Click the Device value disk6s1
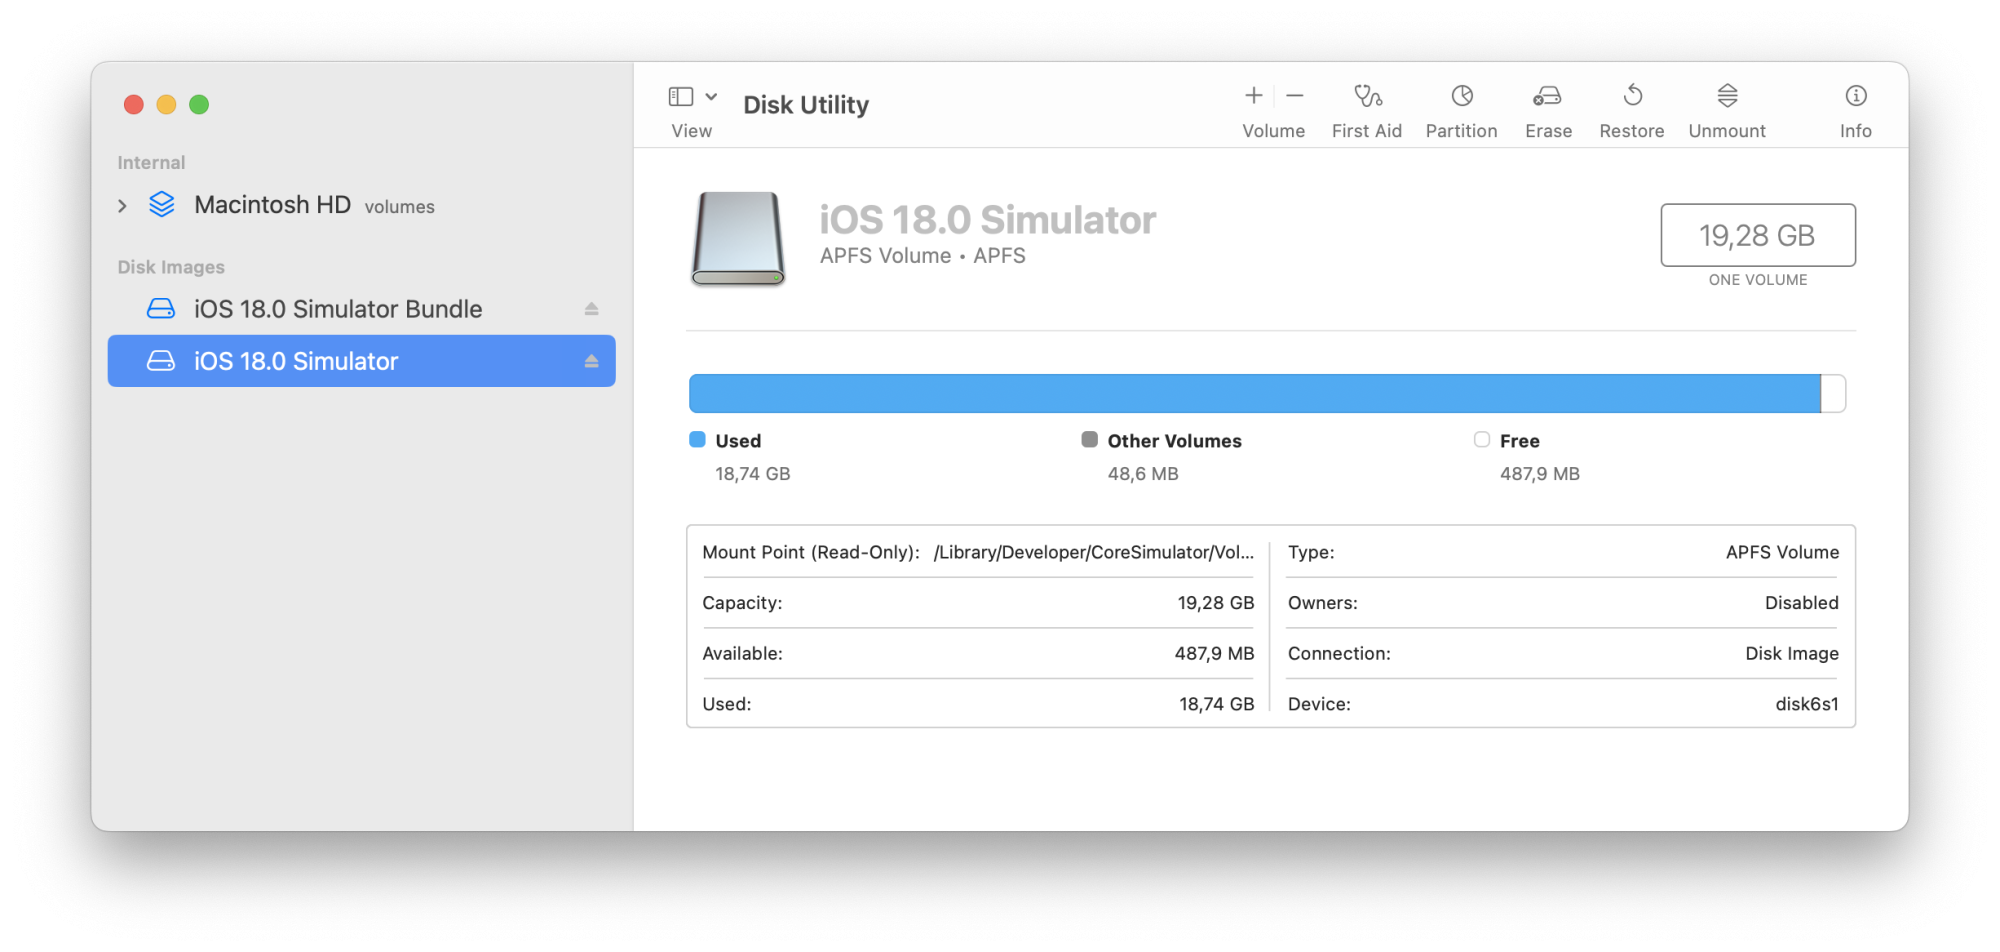Screen dimensions: 2000x952 click(x=1807, y=704)
